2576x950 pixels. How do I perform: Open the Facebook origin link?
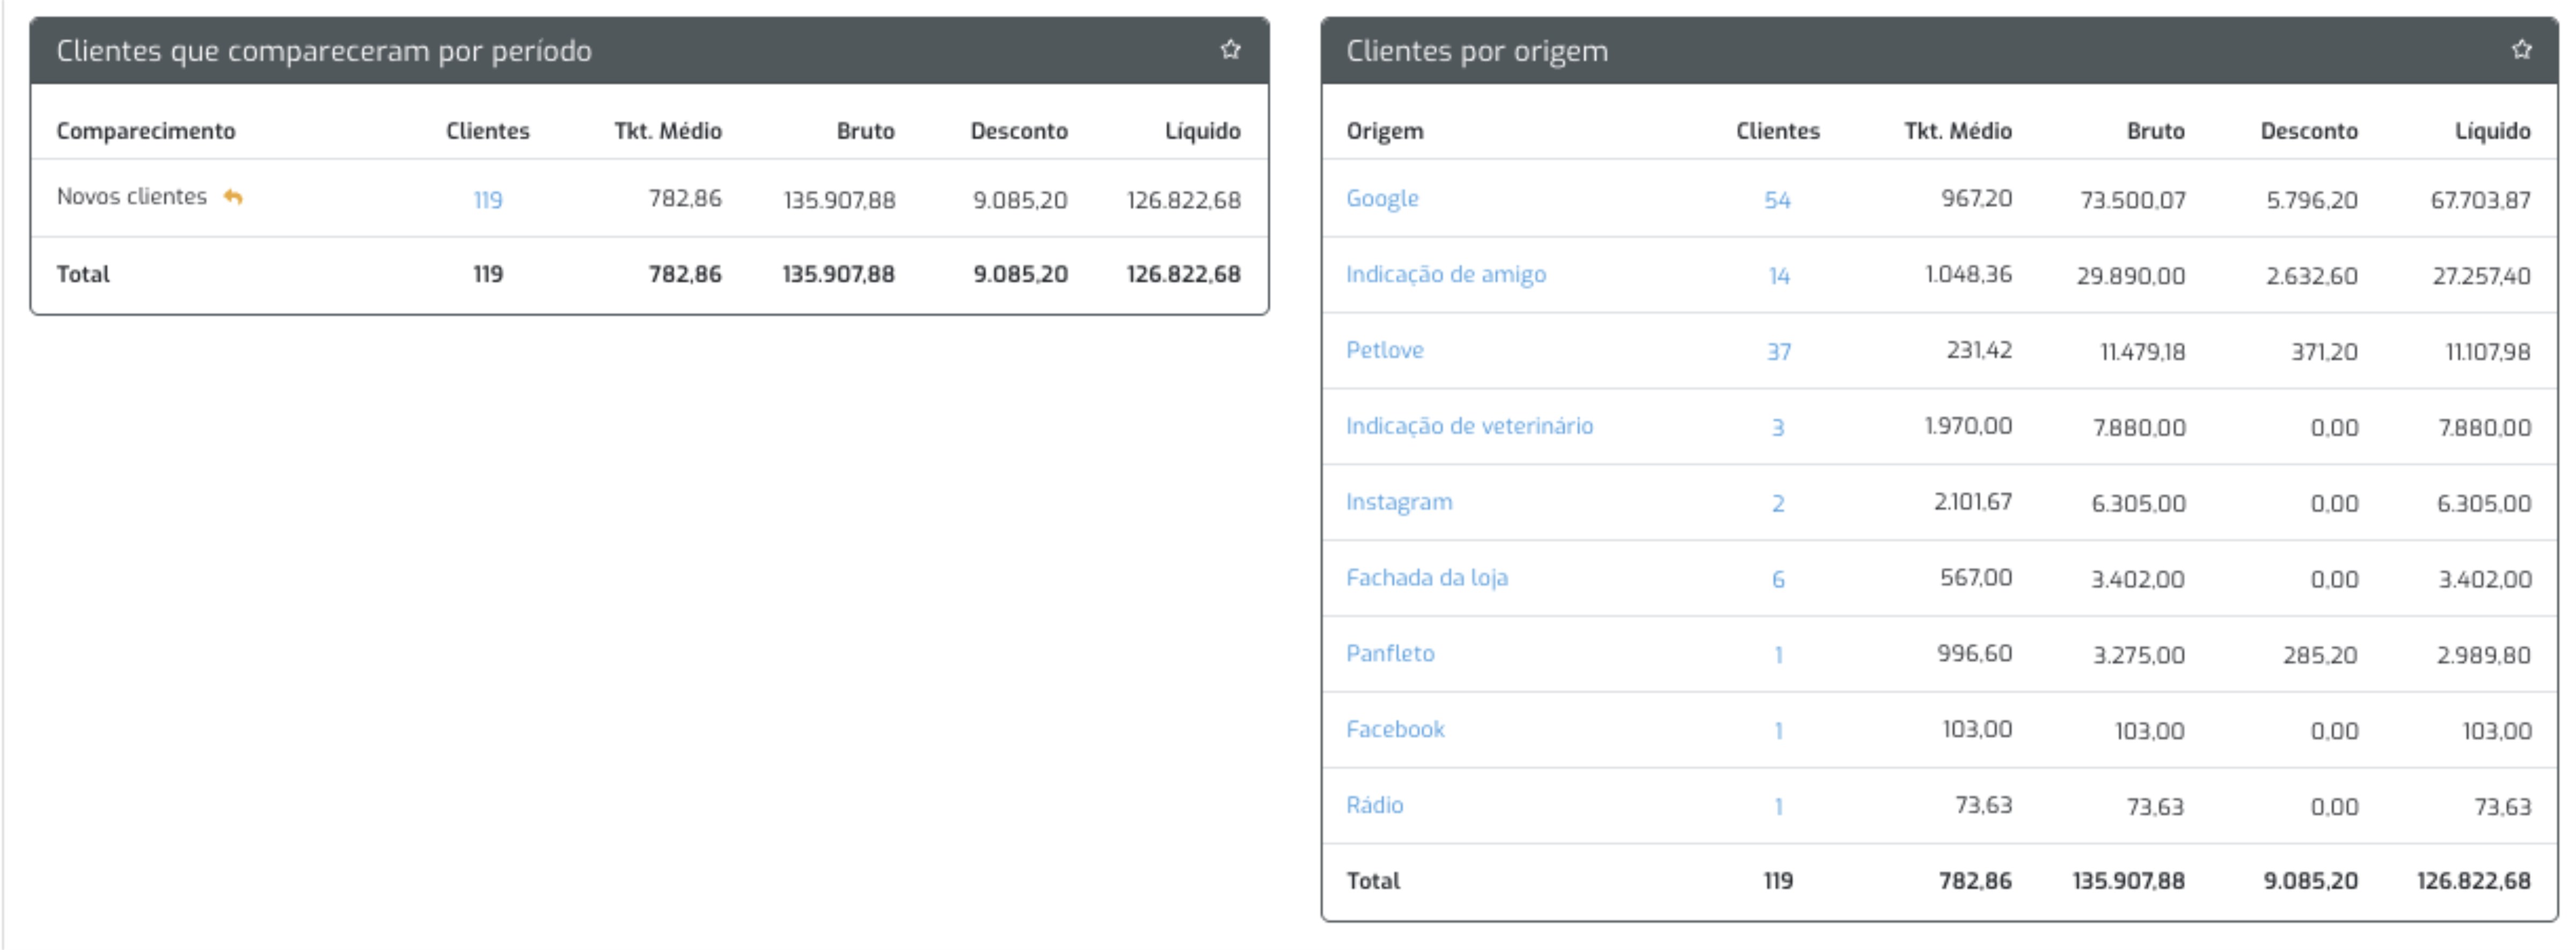1395,730
